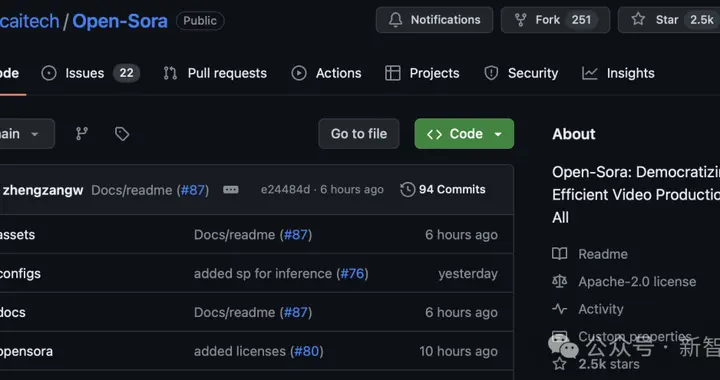Click the Security shield icon
The height and width of the screenshot is (380, 720).
point(491,73)
